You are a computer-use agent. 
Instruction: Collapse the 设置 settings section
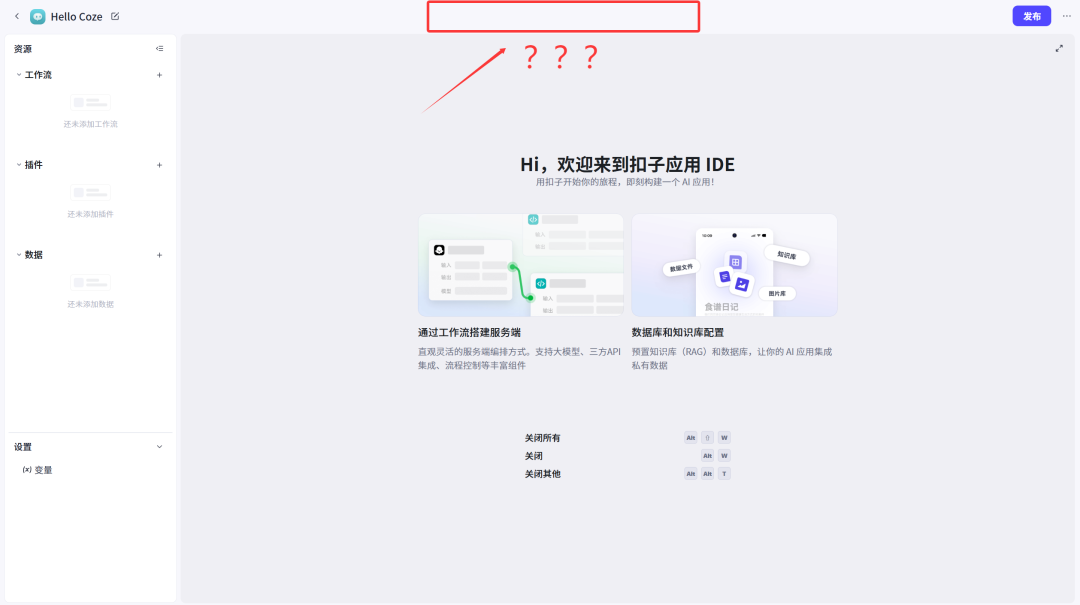159,447
